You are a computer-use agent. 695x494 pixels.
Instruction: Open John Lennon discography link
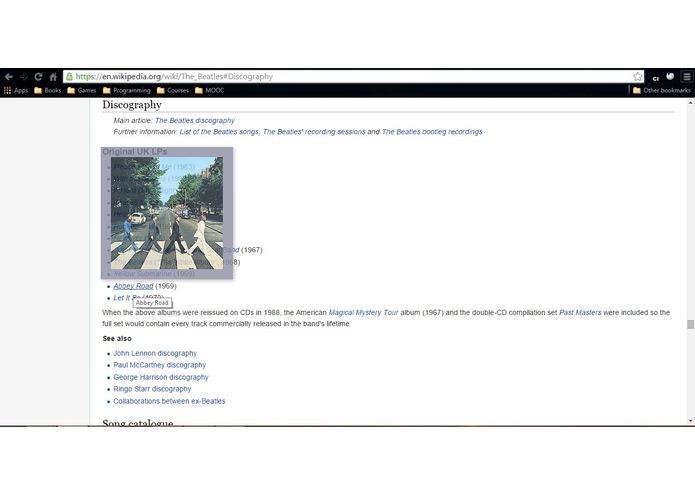tap(155, 354)
